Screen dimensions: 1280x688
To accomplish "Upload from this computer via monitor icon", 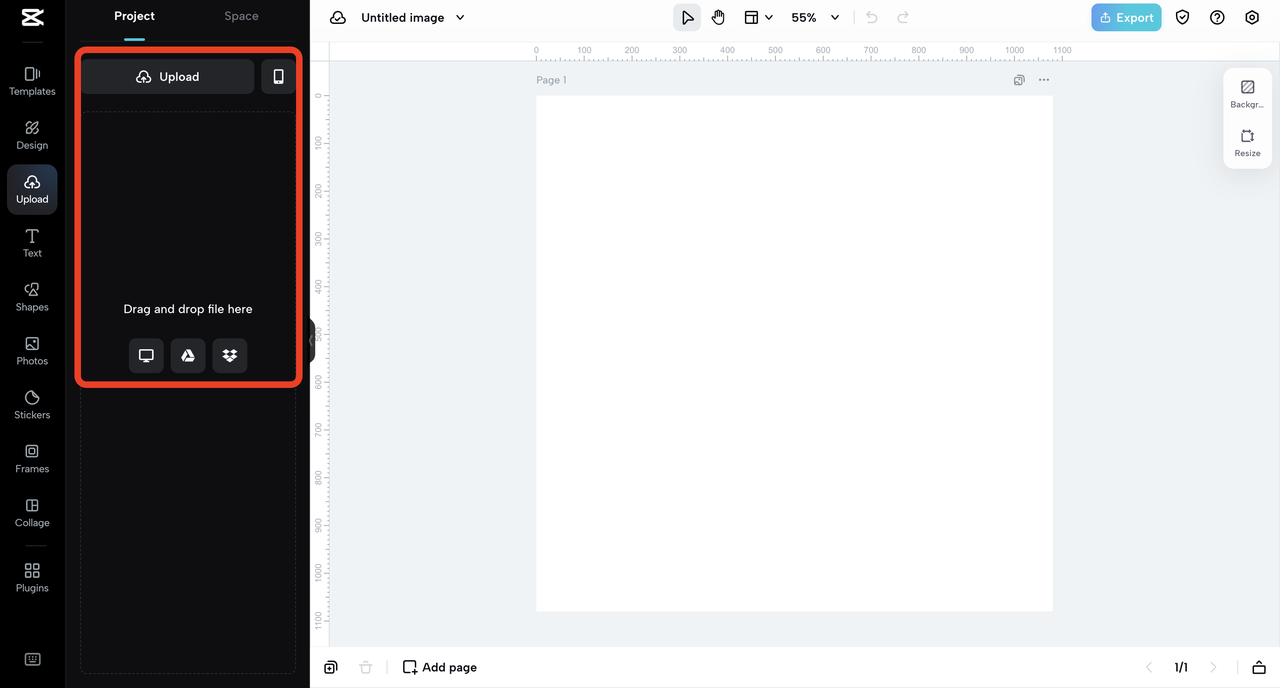I will (x=146, y=356).
